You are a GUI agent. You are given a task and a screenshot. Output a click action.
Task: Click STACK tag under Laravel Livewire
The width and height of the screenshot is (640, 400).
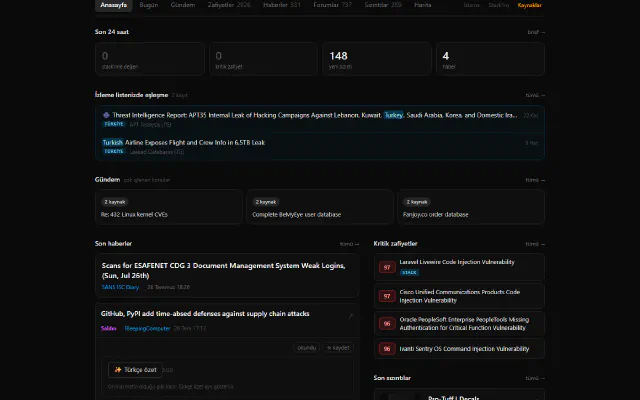409,272
